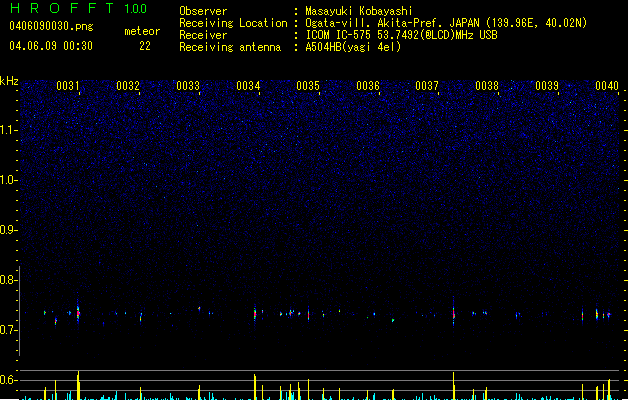Click the bright echo at 0031
The image size is (629, 400).
(x=78, y=312)
